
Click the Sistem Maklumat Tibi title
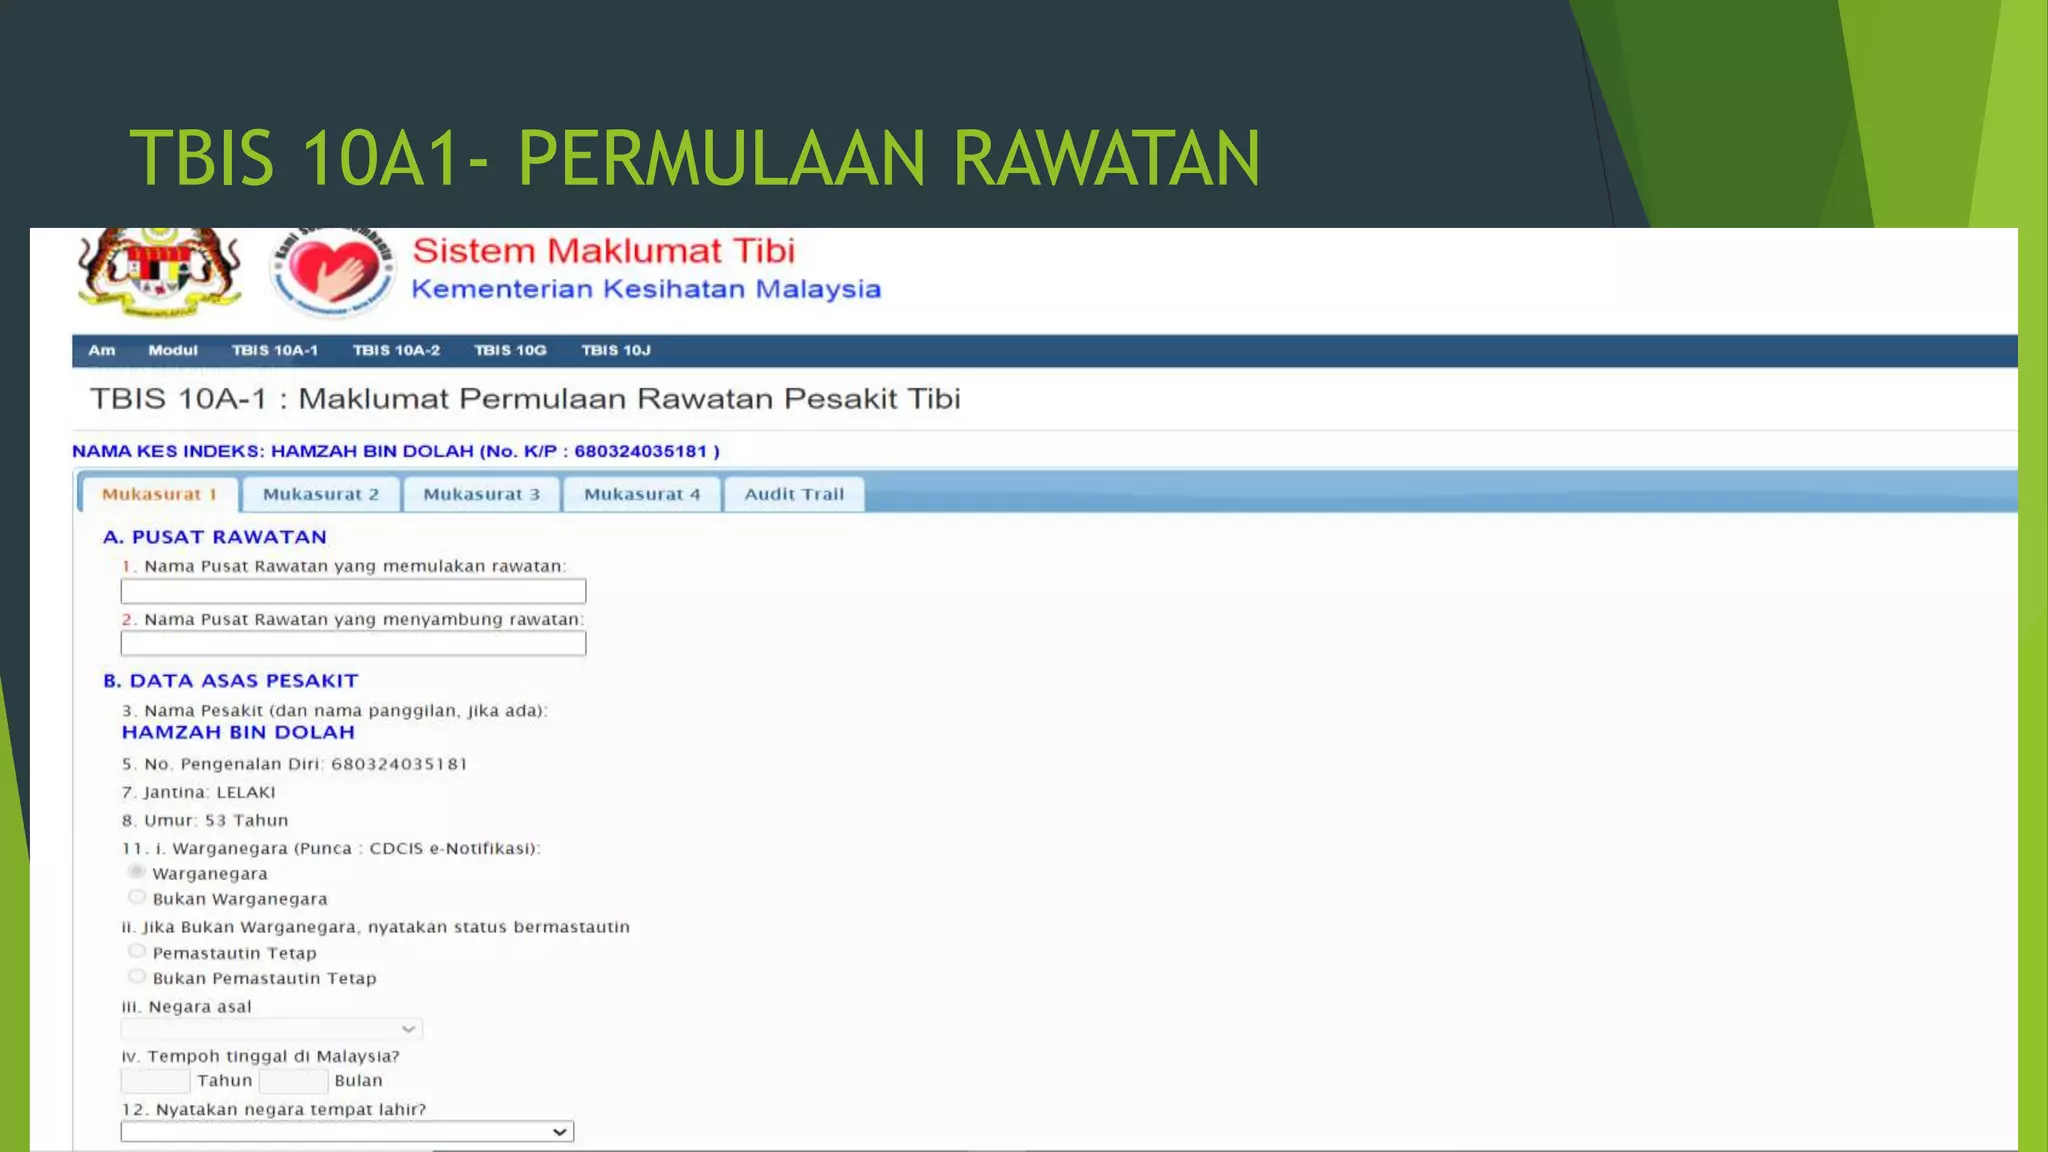pos(604,250)
